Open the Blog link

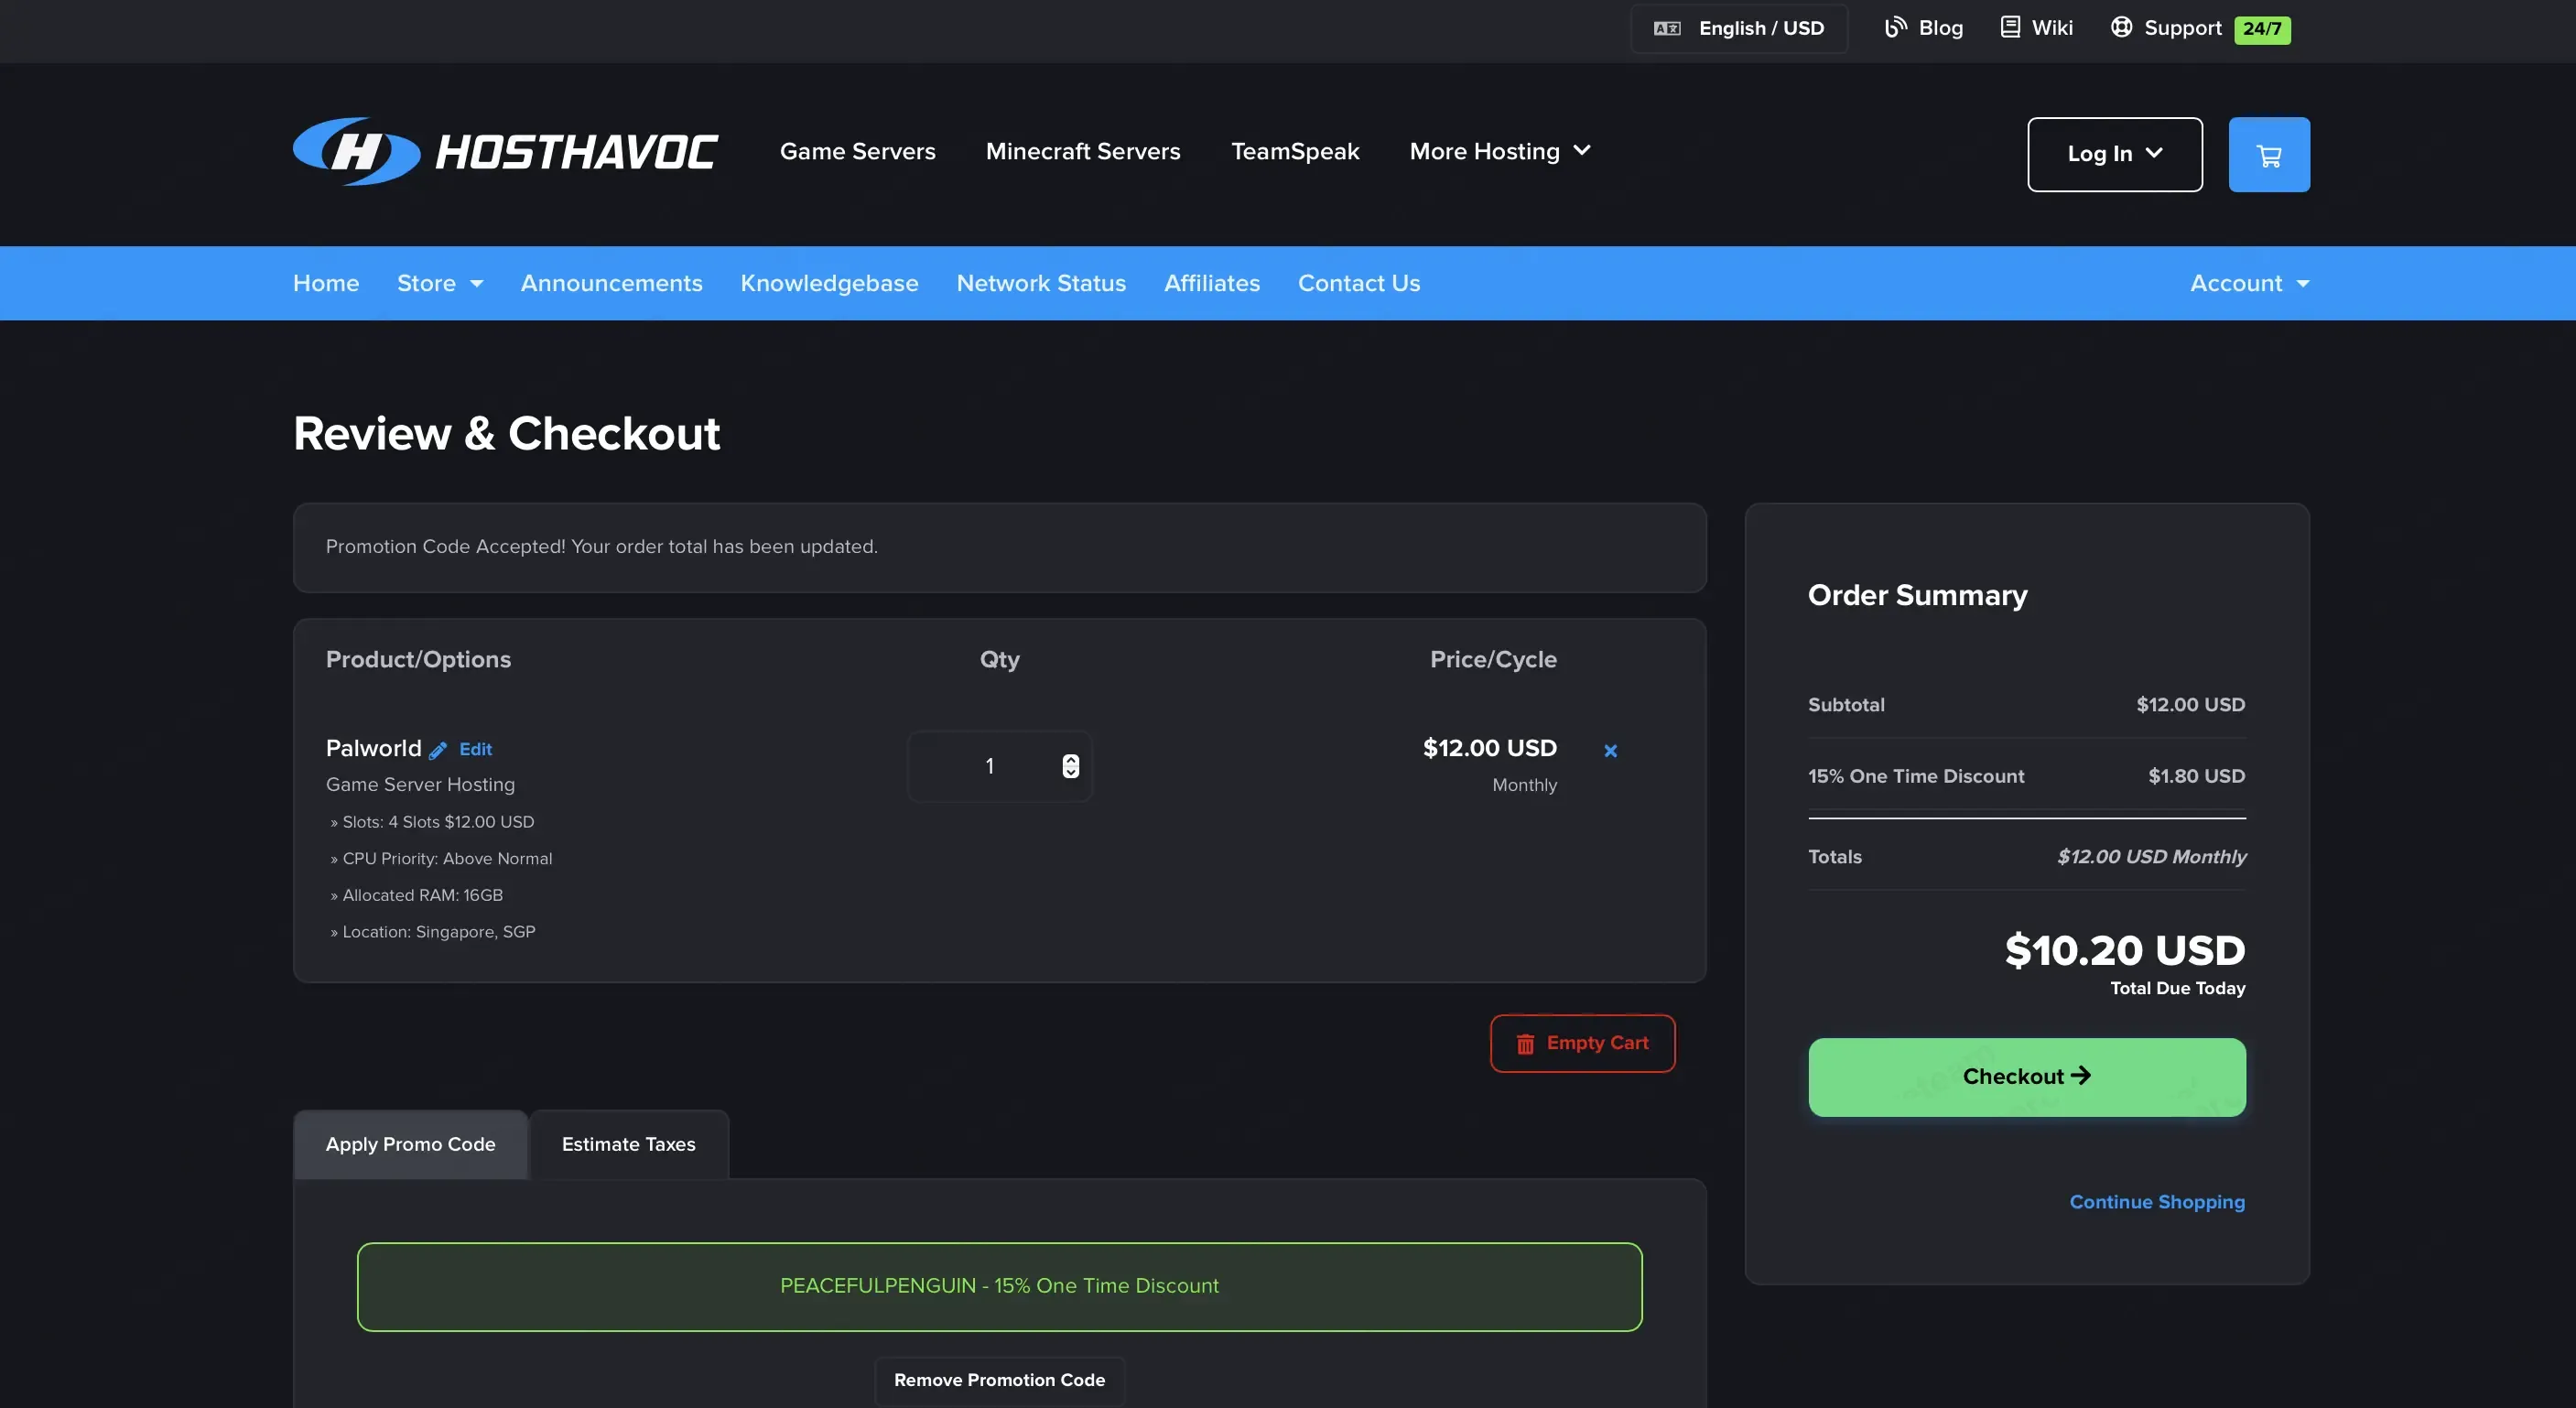click(x=1941, y=28)
